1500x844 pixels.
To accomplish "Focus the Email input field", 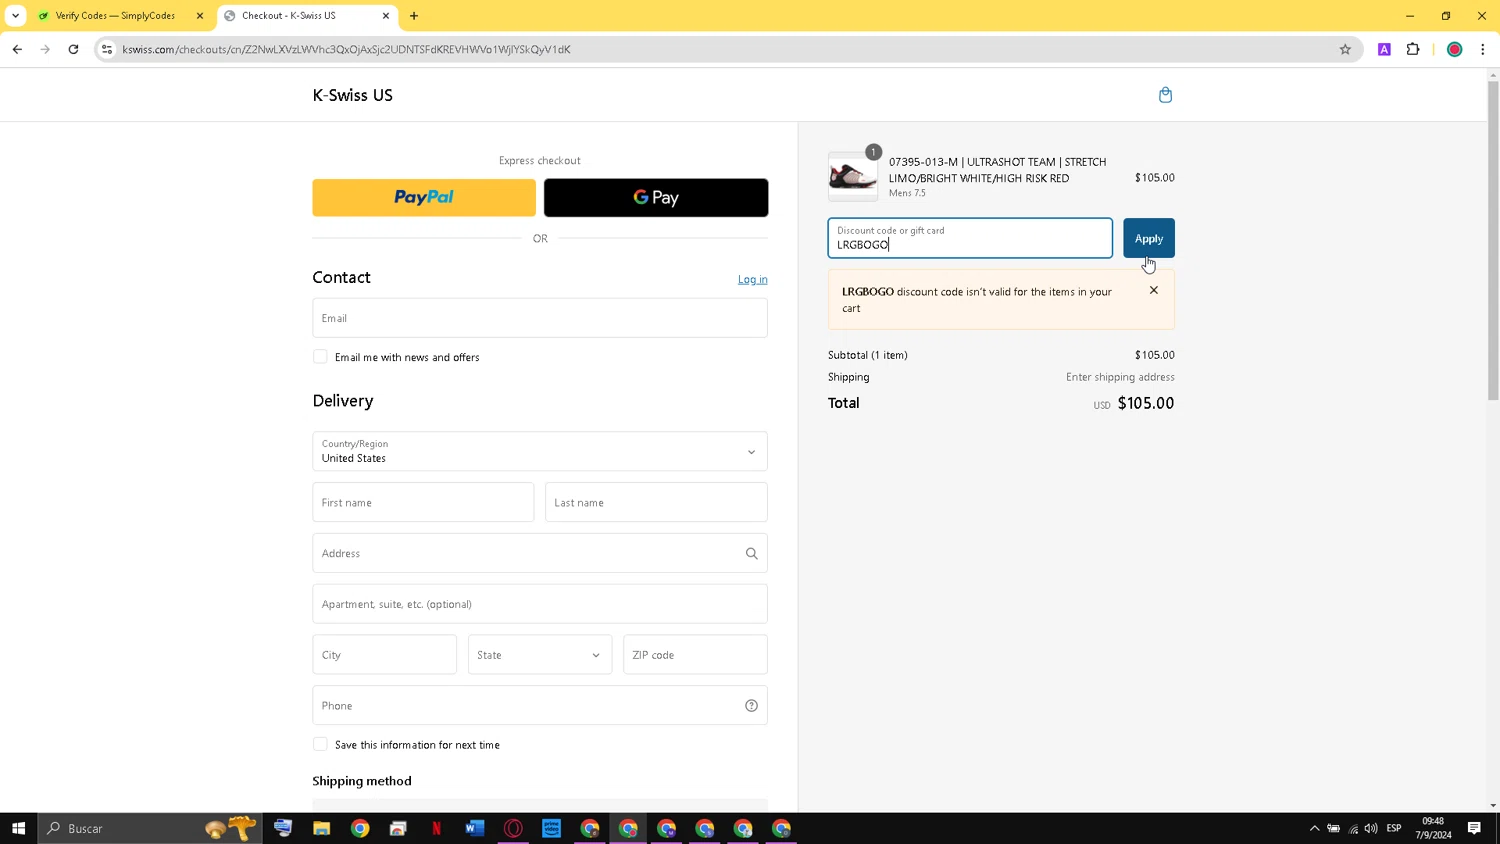I will (540, 318).
